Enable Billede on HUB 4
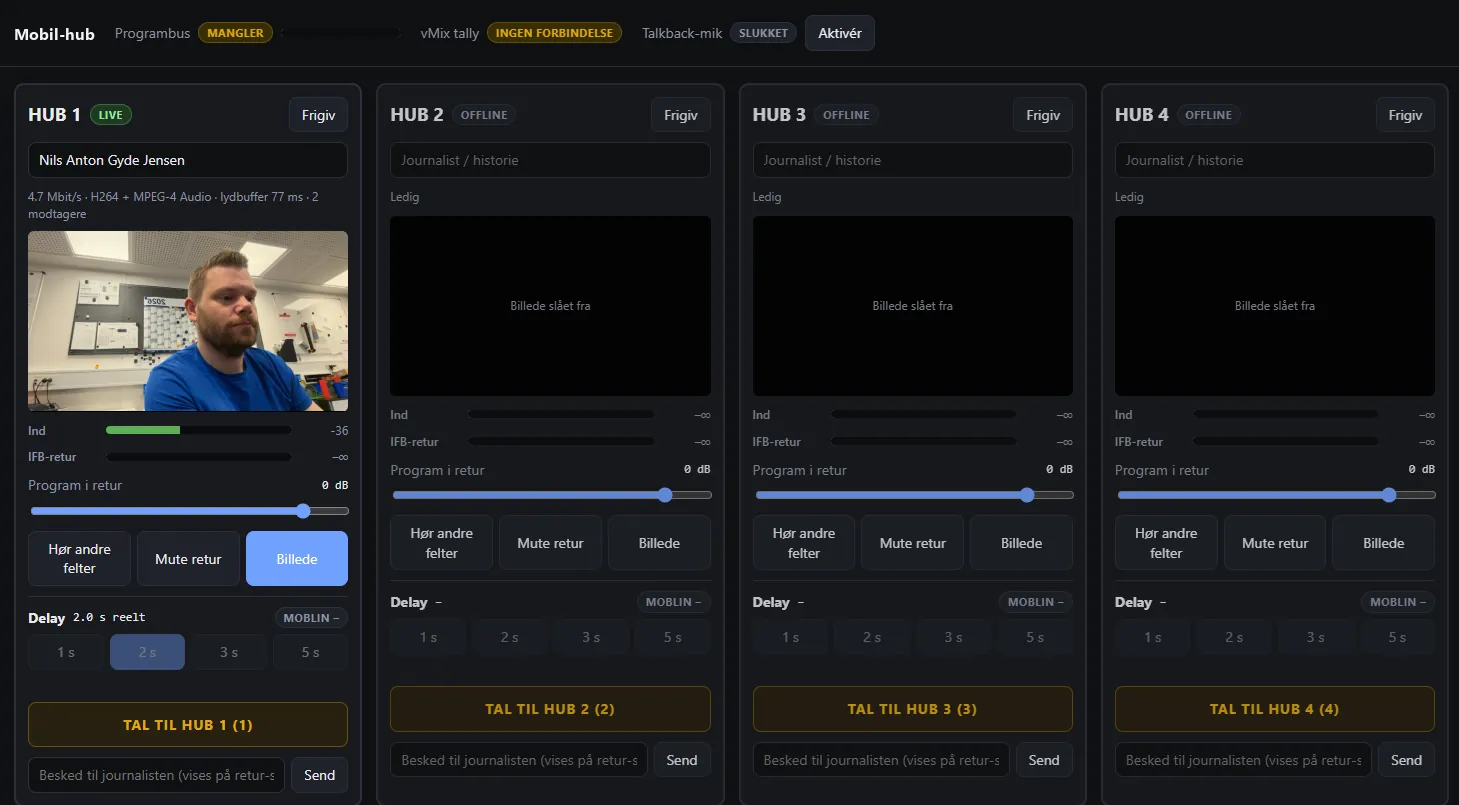The width and height of the screenshot is (1459, 805). point(1384,543)
